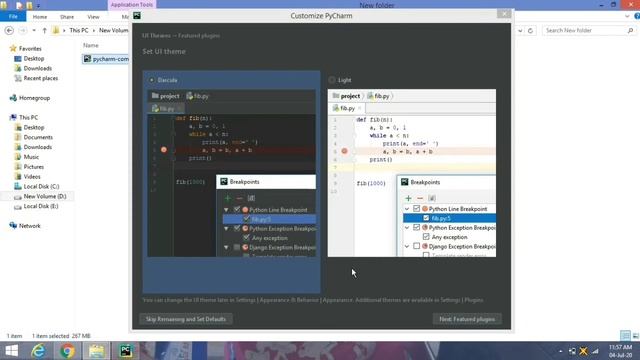The height and width of the screenshot is (360, 640).
Task: Click the Name column header
Action: (91, 45)
